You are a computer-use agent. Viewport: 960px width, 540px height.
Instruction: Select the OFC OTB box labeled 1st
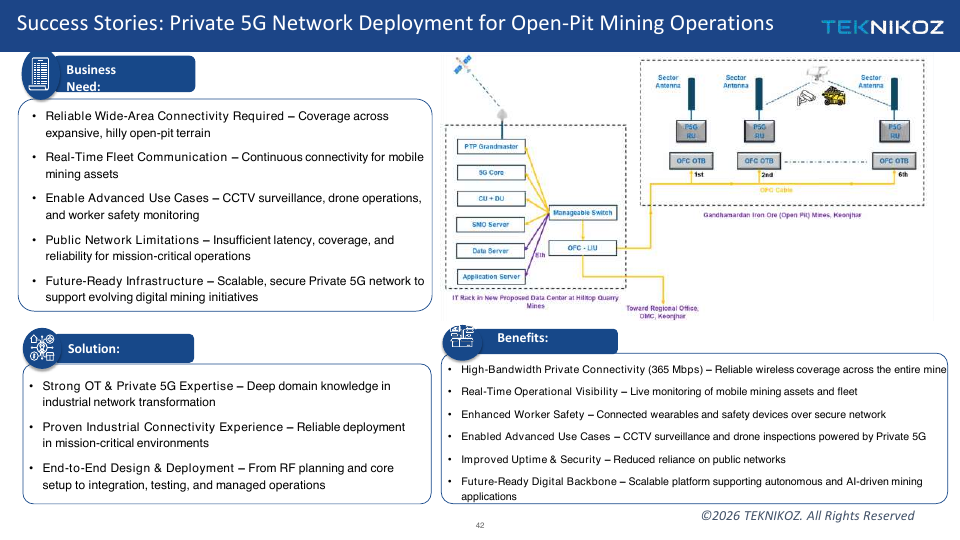click(691, 161)
